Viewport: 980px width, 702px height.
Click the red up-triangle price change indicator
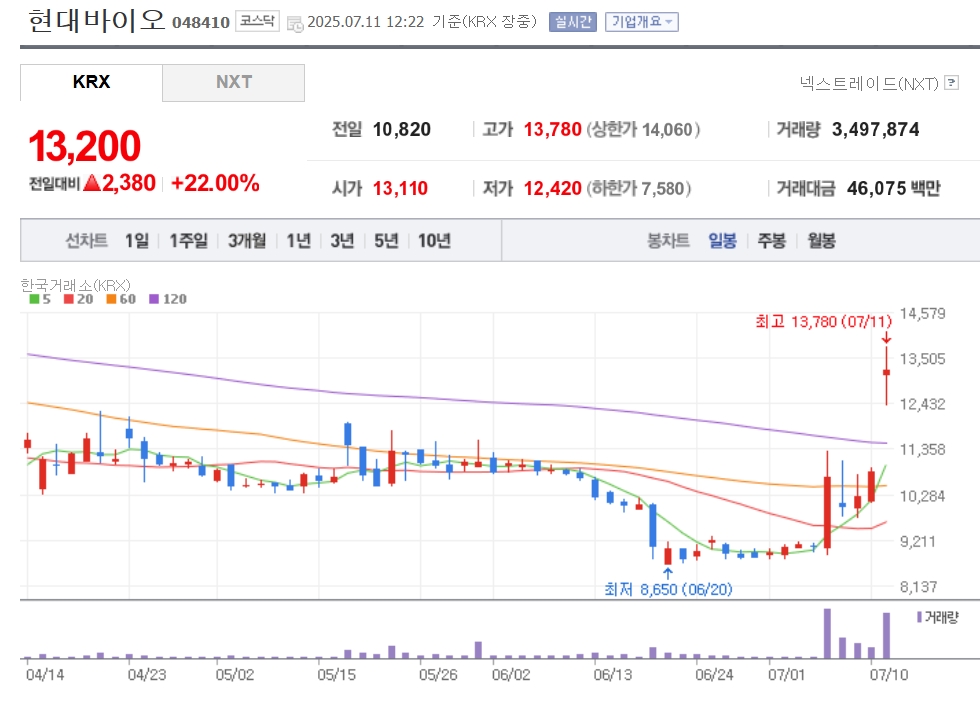click(92, 183)
